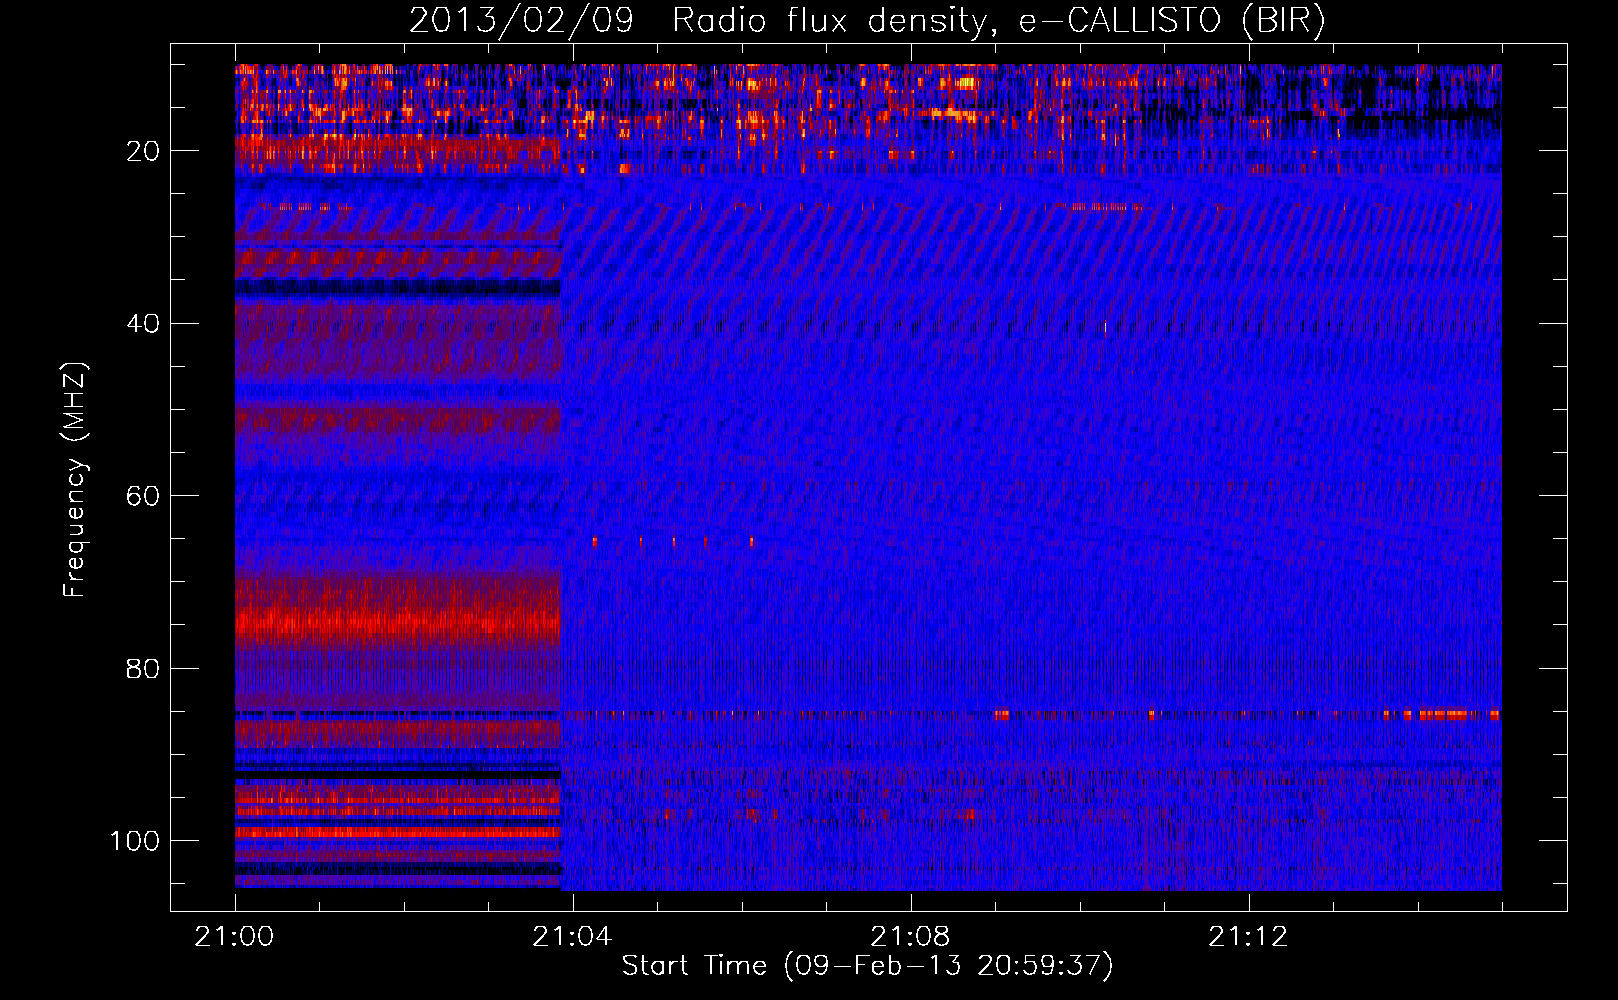Click the 'Frequency (MHZ)' axis label
This screenshot has width=1618, height=1000.
point(75,480)
